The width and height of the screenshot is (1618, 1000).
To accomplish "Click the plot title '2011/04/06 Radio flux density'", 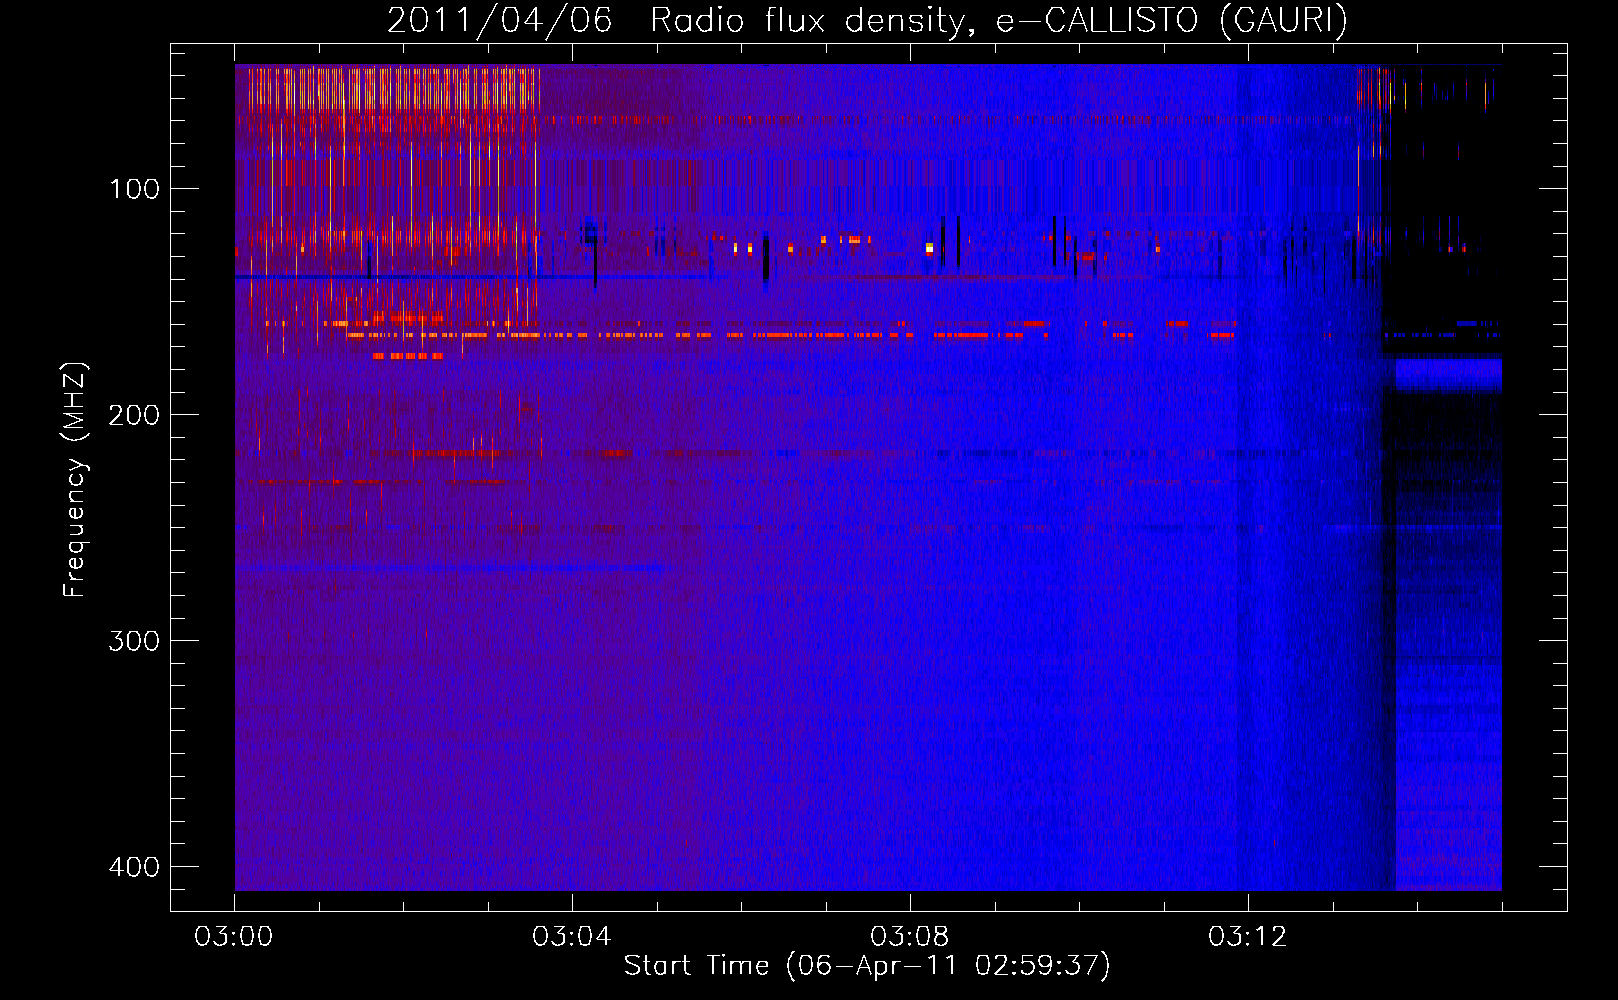I will click(x=867, y=20).
